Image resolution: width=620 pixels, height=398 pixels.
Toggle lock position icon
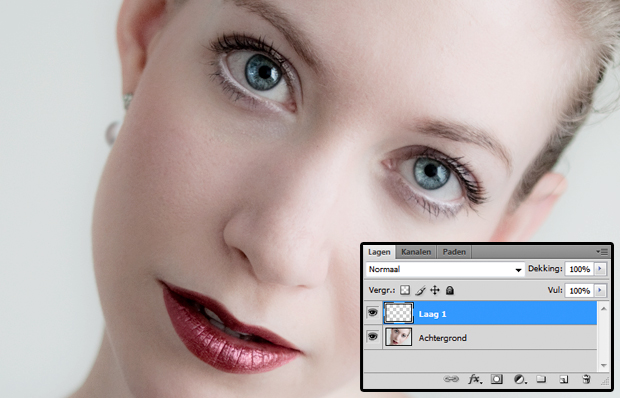(435, 290)
